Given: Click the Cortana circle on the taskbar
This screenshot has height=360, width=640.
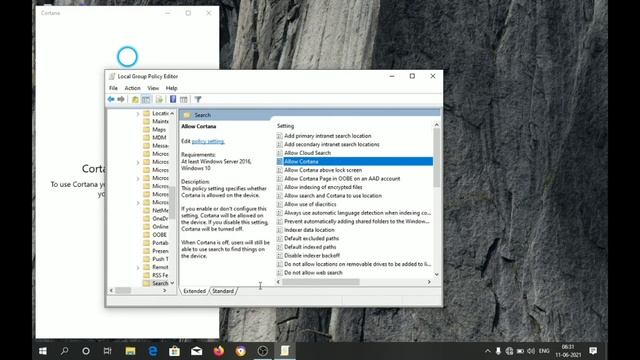Looking at the screenshot, I should [86, 351].
